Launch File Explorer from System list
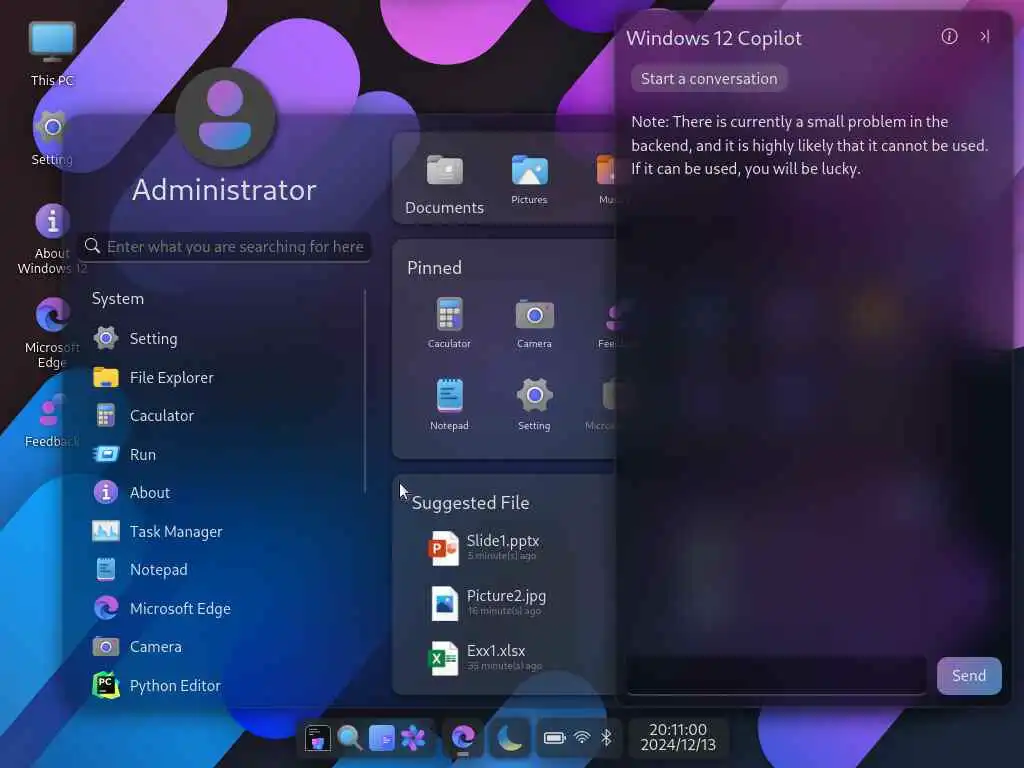The width and height of the screenshot is (1024, 768). click(153, 377)
